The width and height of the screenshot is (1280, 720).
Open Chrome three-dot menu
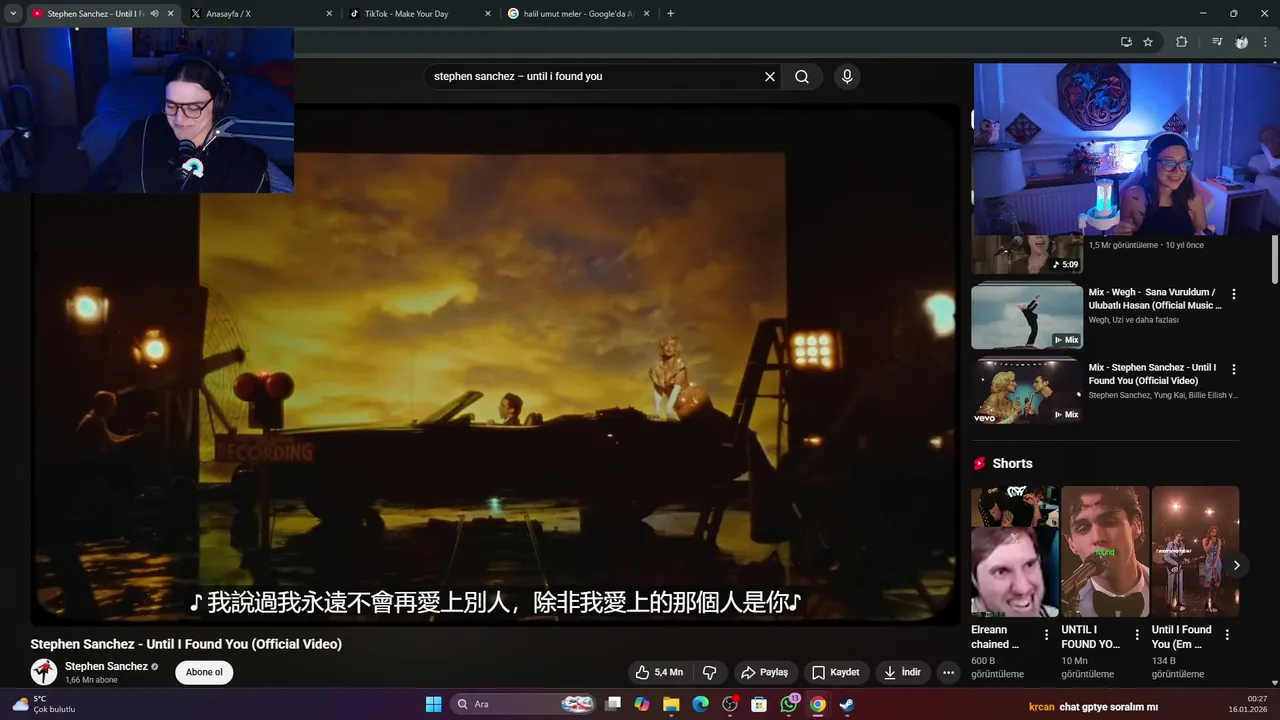click(1266, 42)
